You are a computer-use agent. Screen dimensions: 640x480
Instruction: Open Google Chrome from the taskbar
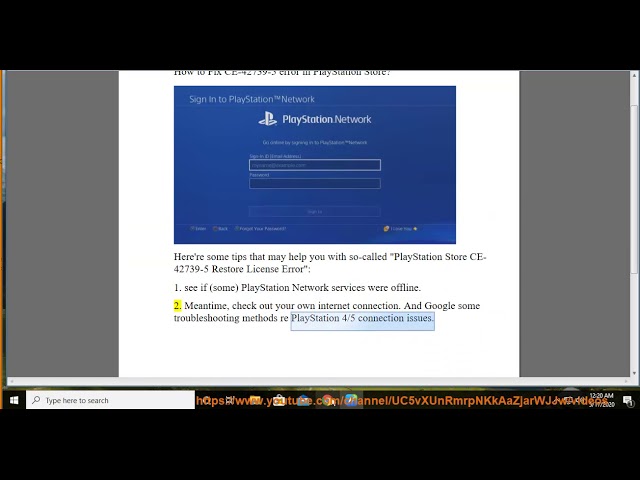(x=327, y=400)
